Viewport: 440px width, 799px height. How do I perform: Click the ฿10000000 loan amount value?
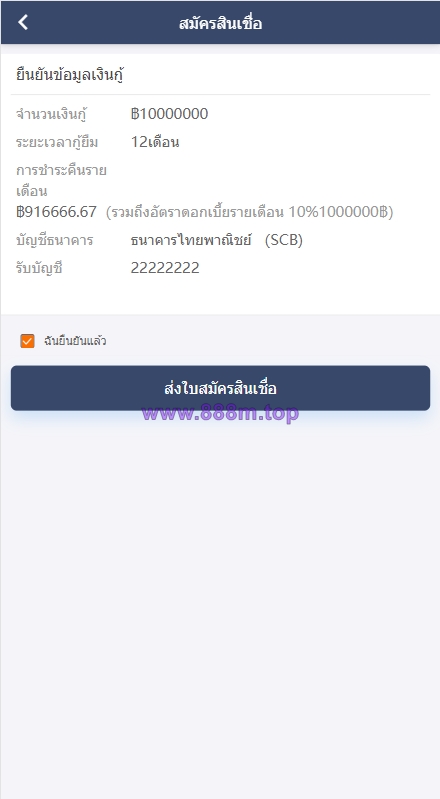(169, 114)
